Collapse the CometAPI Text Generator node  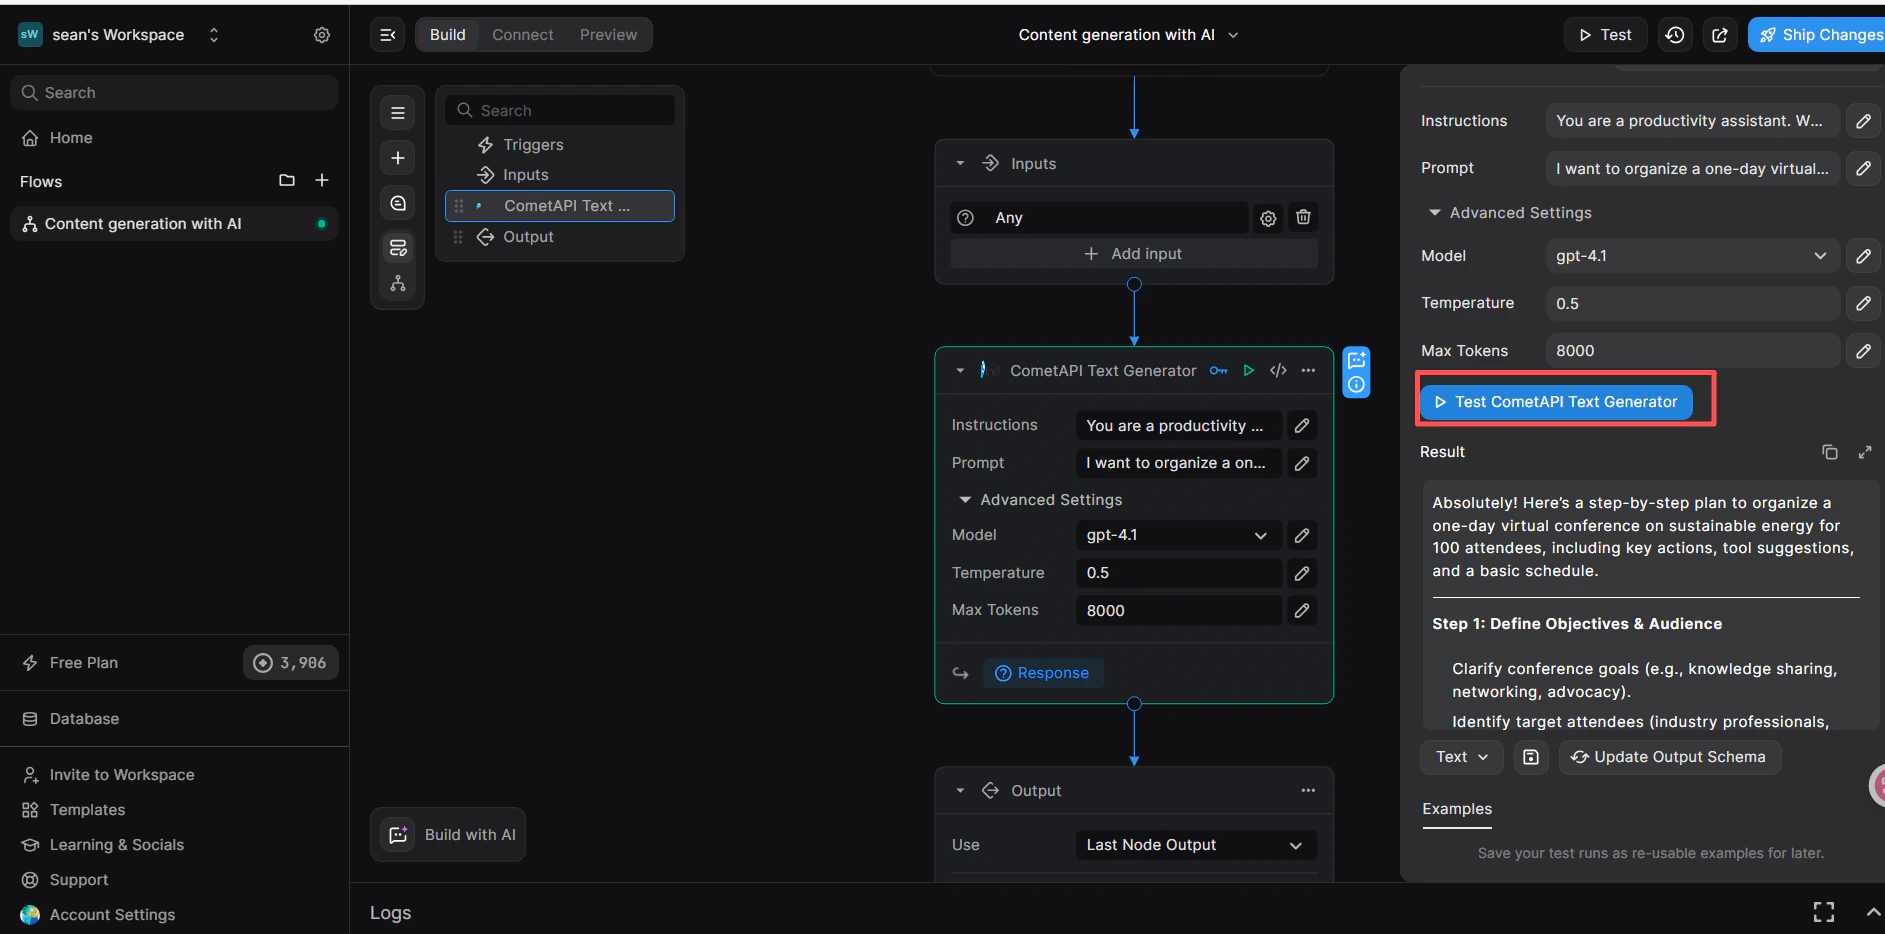point(960,370)
